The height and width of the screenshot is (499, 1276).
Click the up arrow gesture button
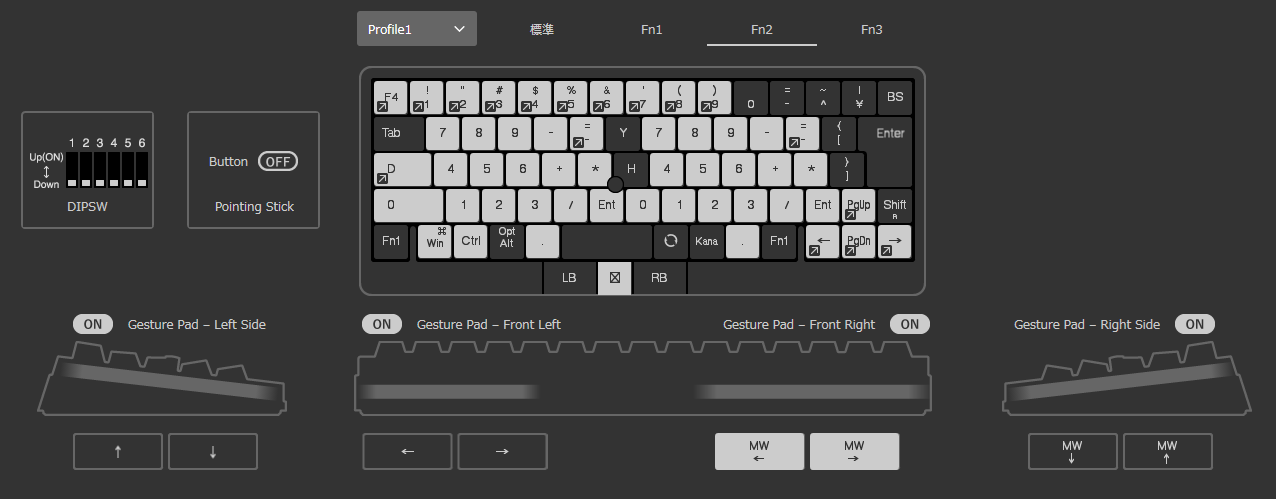tap(118, 451)
